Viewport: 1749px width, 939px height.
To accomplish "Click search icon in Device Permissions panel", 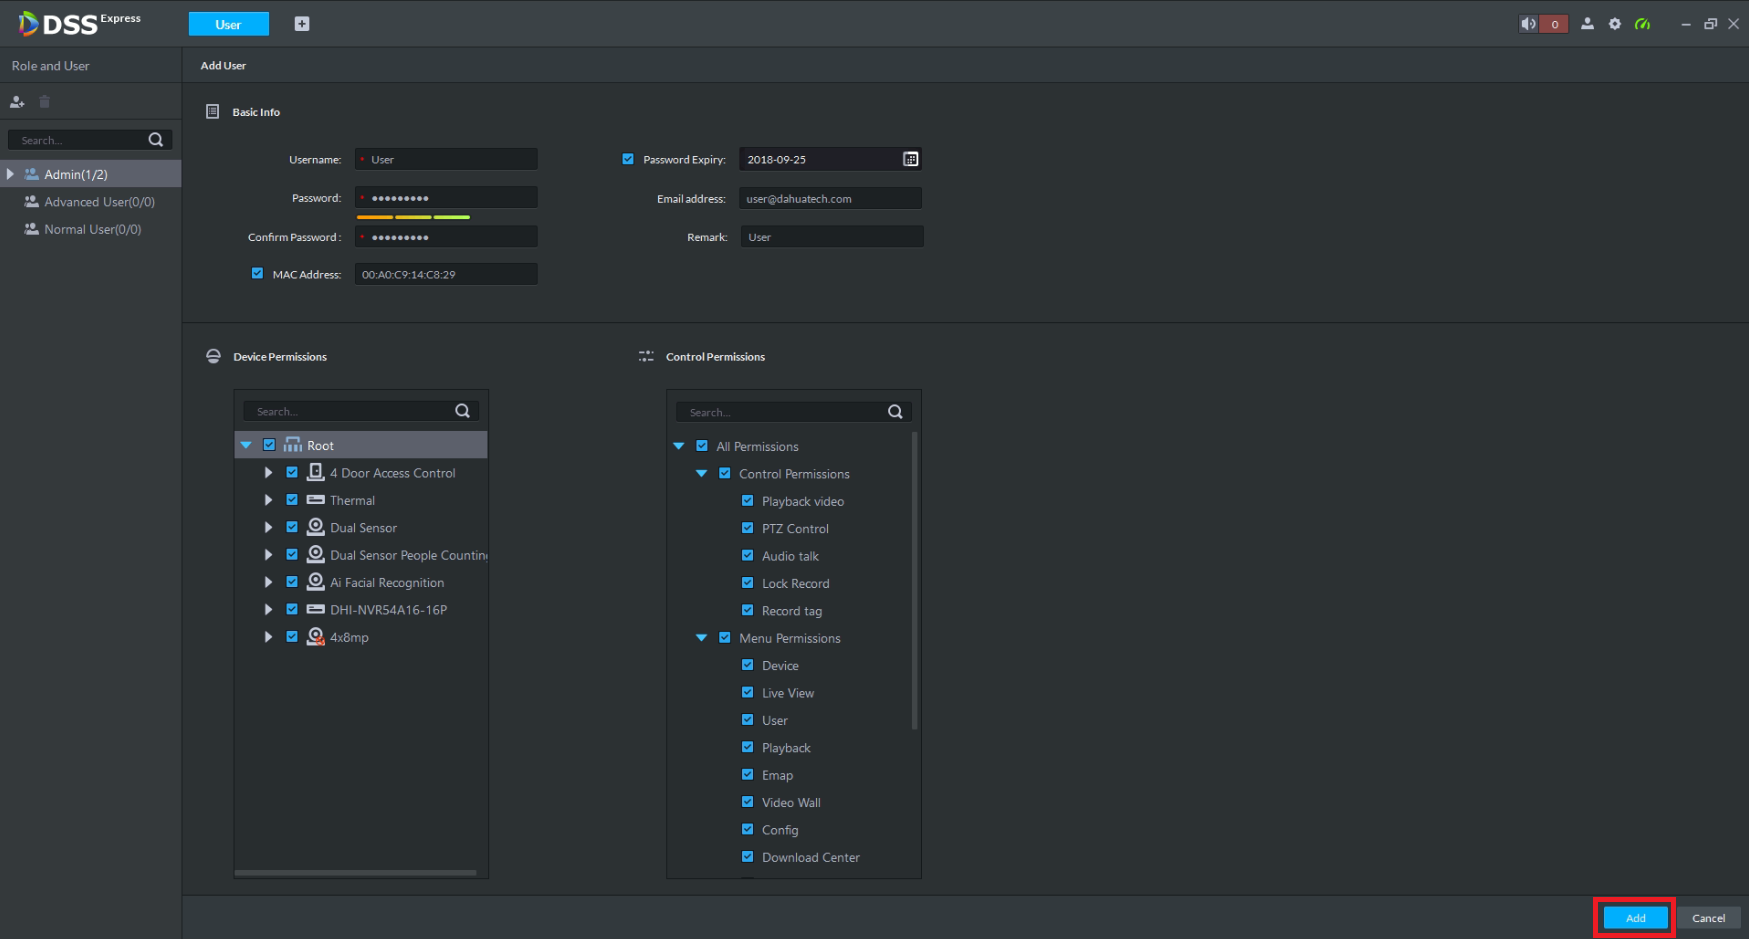I will (x=462, y=411).
